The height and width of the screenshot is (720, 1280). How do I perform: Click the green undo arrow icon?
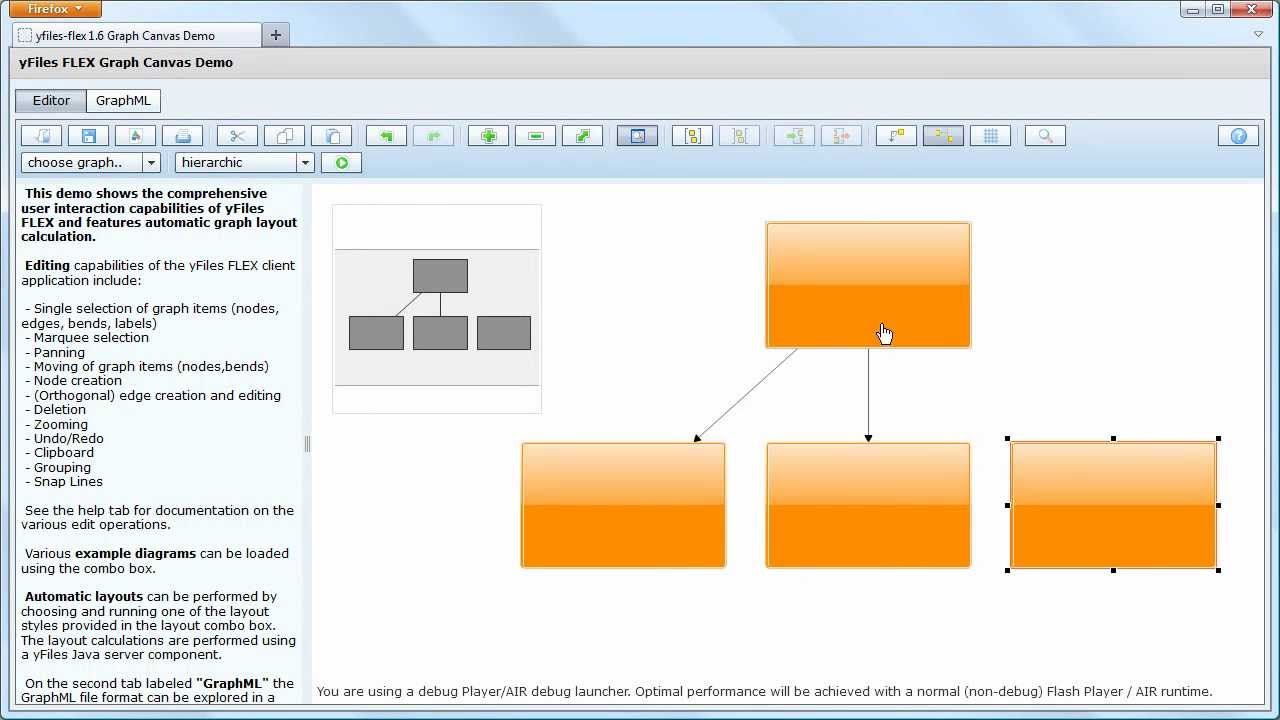(x=386, y=136)
